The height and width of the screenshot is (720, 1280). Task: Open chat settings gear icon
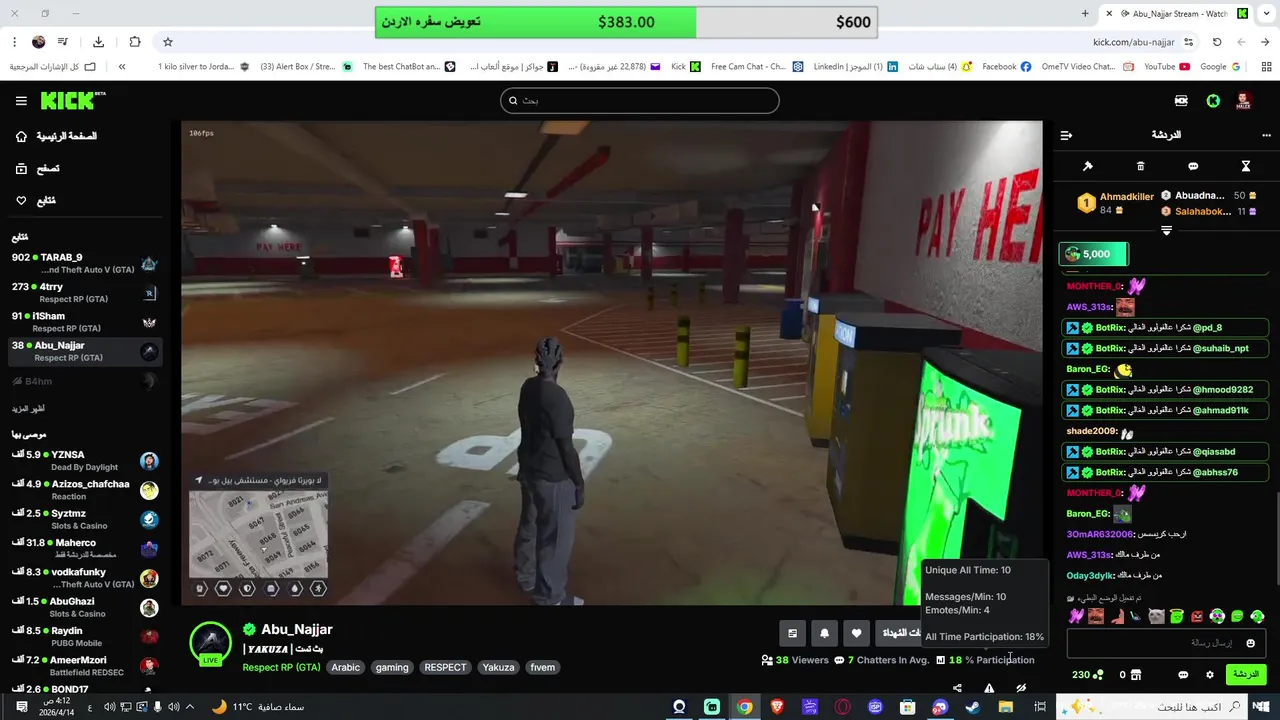point(1209,675)
